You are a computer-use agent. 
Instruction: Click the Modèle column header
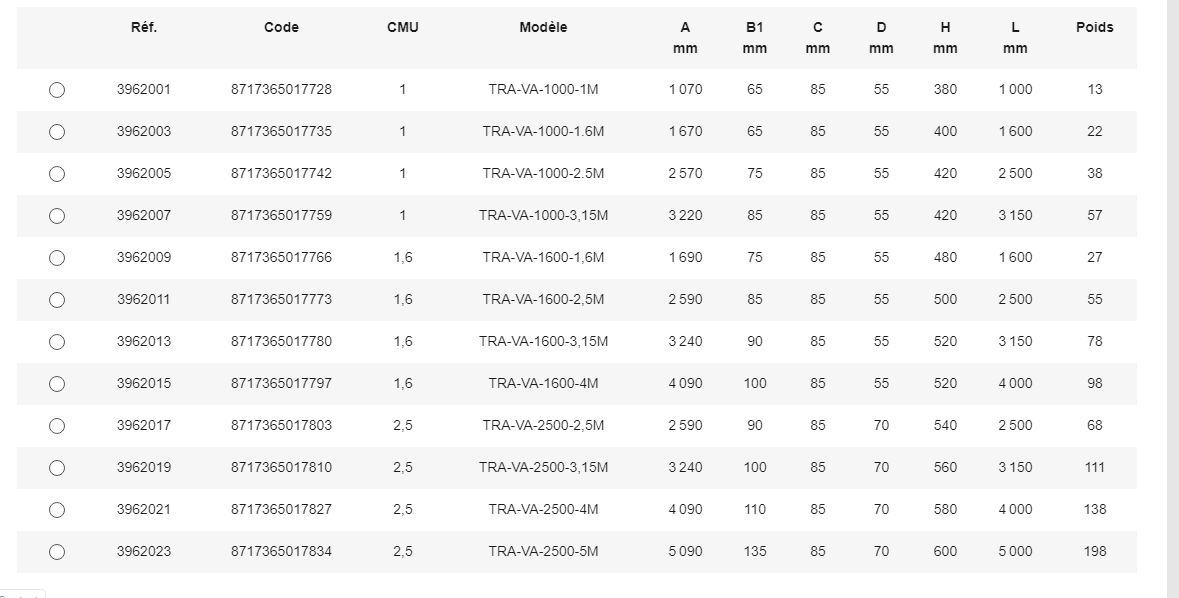pyautogui.click(x=543, y=28)
